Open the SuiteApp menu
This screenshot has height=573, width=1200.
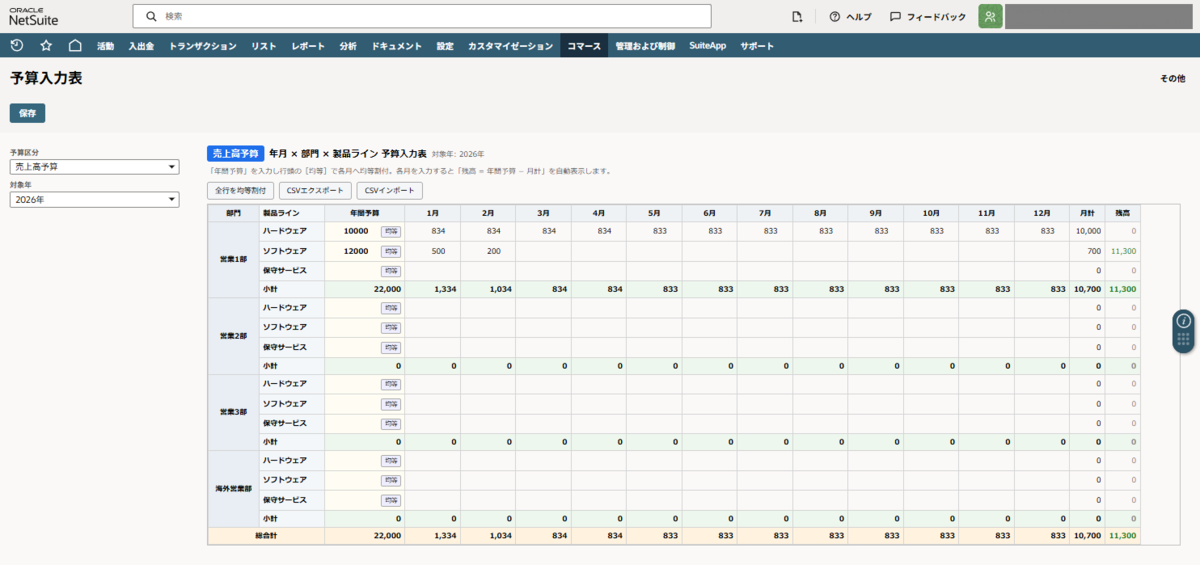[707, 46]
